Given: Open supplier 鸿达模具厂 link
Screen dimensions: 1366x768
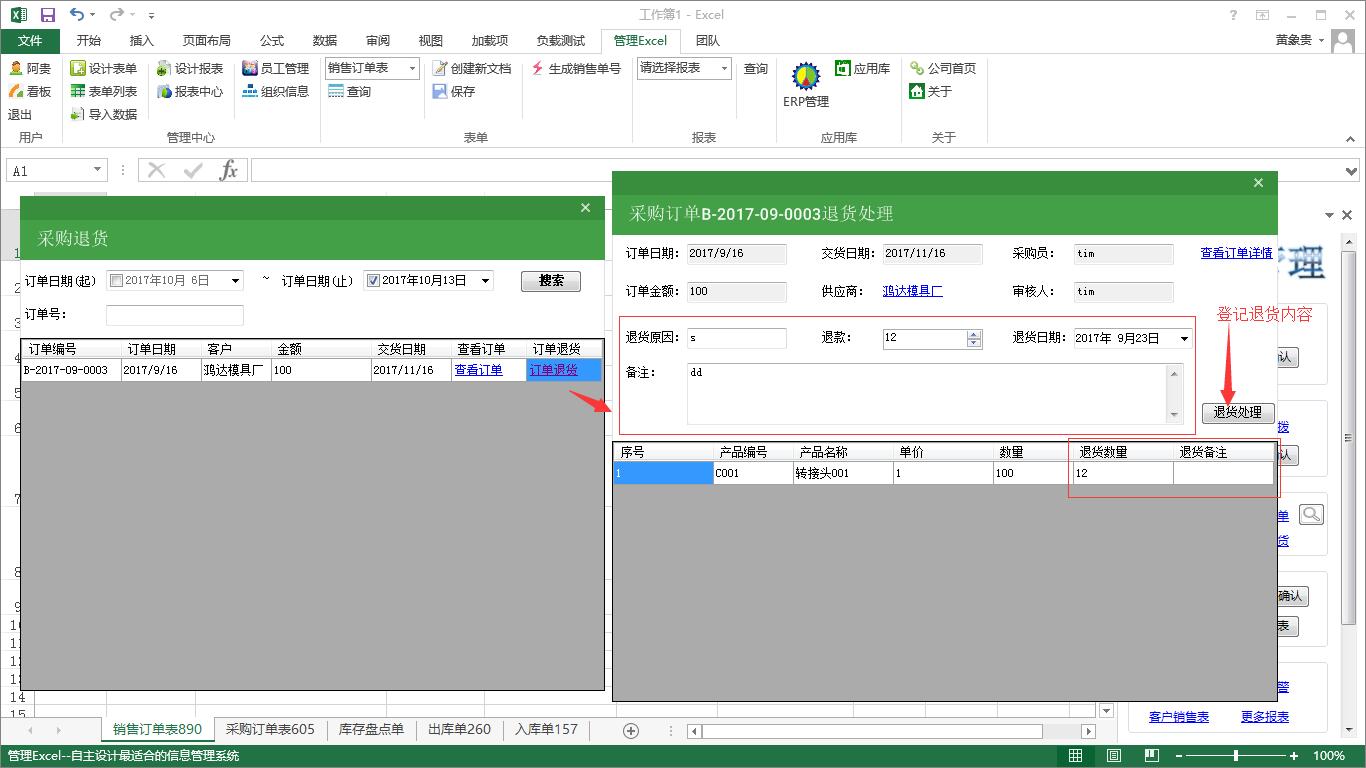Looking at the screenshot, I should click(x=912, y=291).
